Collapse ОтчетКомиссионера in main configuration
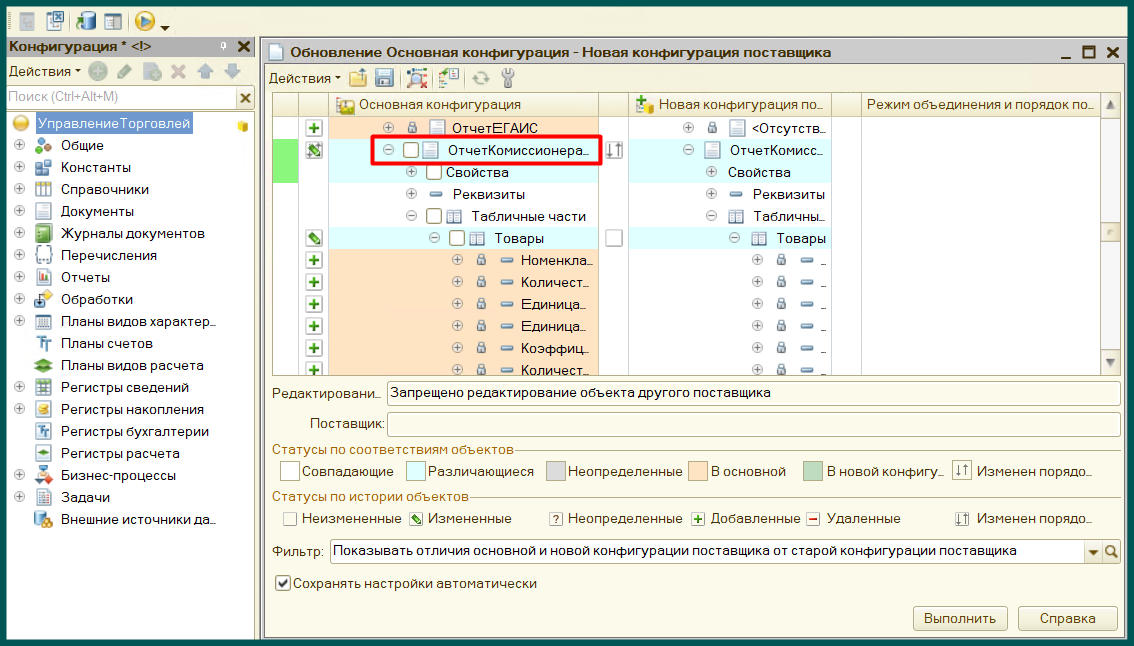The image size is (1134, 646). [388, 150]
